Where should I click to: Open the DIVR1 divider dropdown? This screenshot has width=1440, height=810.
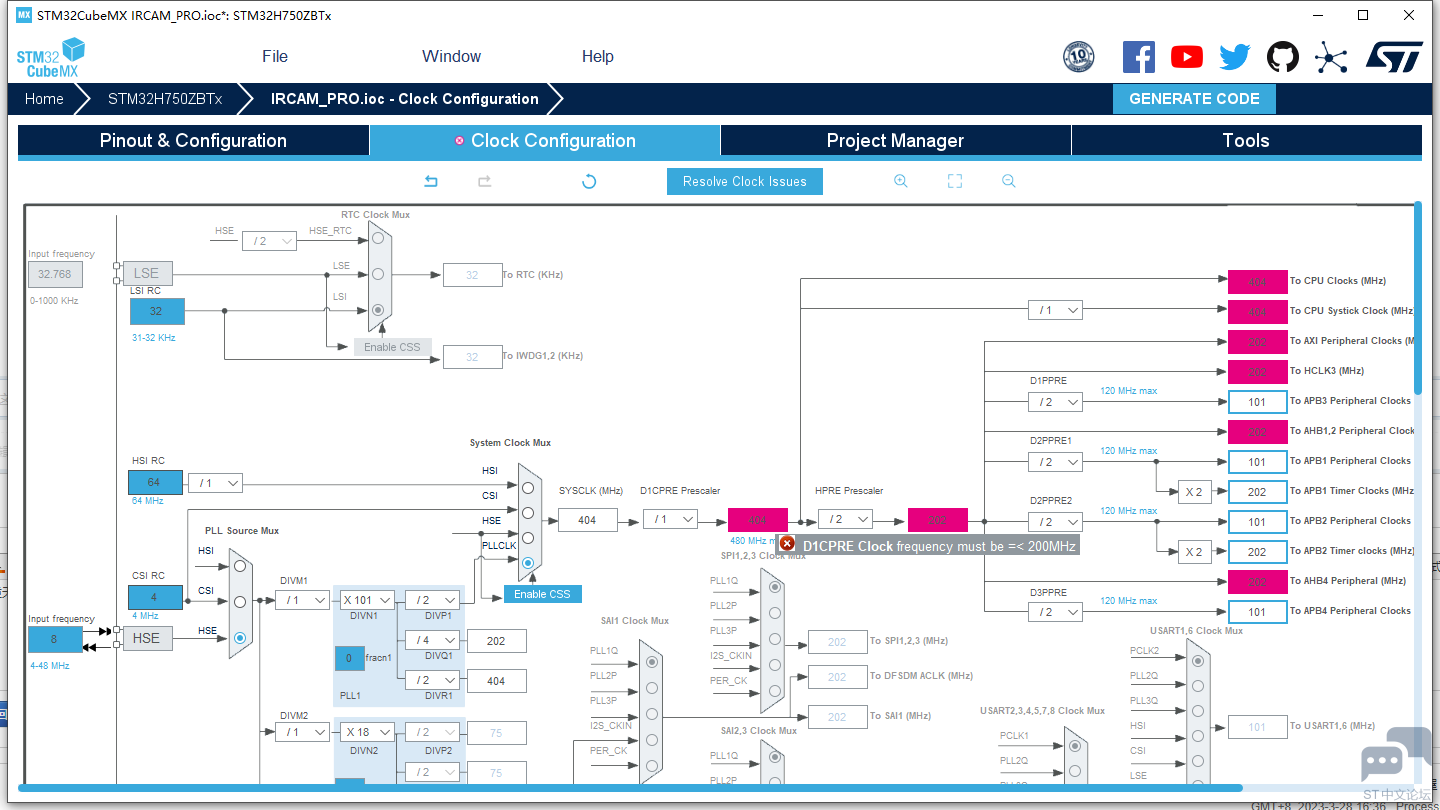(432, 680)
